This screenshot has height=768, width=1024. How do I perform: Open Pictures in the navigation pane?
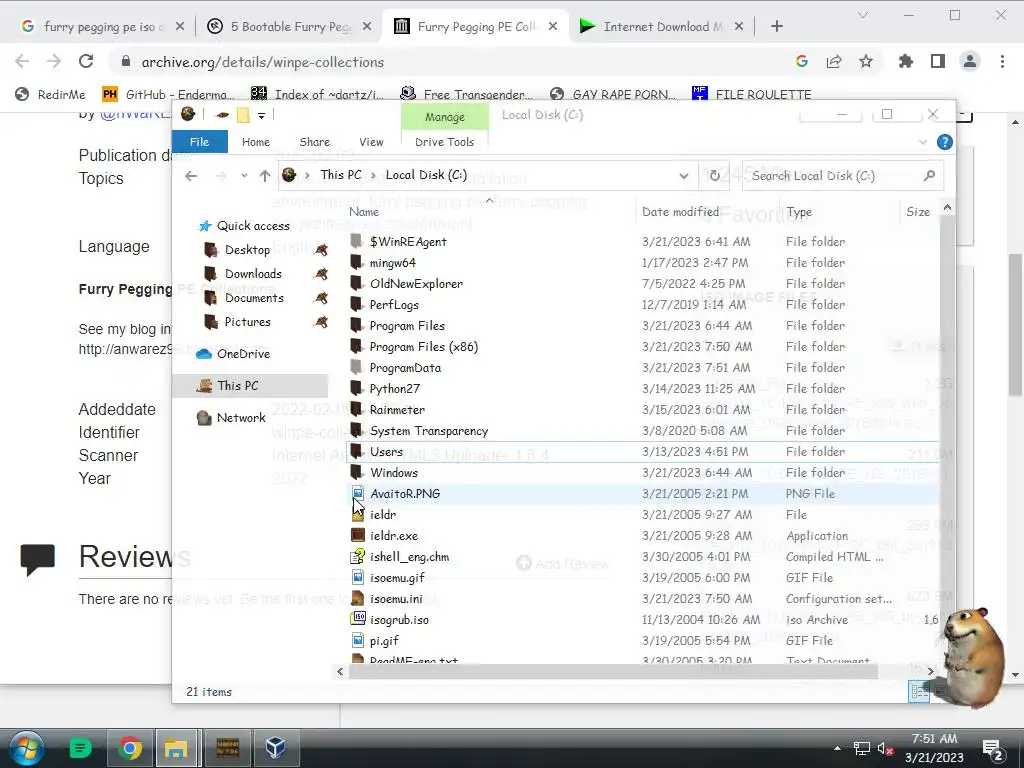tap(247, 321)
